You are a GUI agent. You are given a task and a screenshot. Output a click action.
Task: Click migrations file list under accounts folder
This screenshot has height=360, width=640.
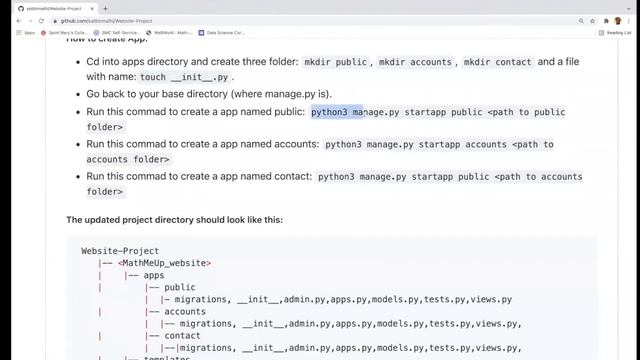(x=351, y=324)
